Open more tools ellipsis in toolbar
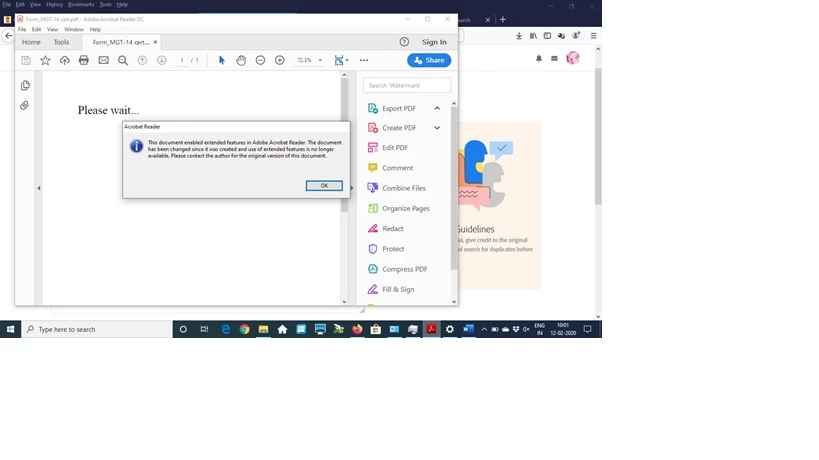Viewport: 819px width, 460px height. point(364,61)
